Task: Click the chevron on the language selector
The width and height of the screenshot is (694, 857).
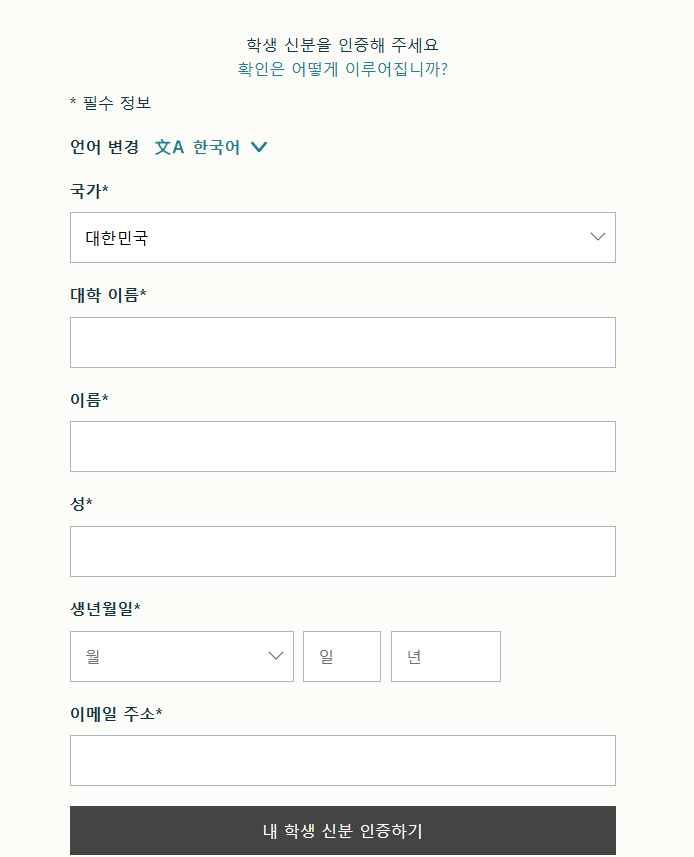Action: (x=258, y=146)
